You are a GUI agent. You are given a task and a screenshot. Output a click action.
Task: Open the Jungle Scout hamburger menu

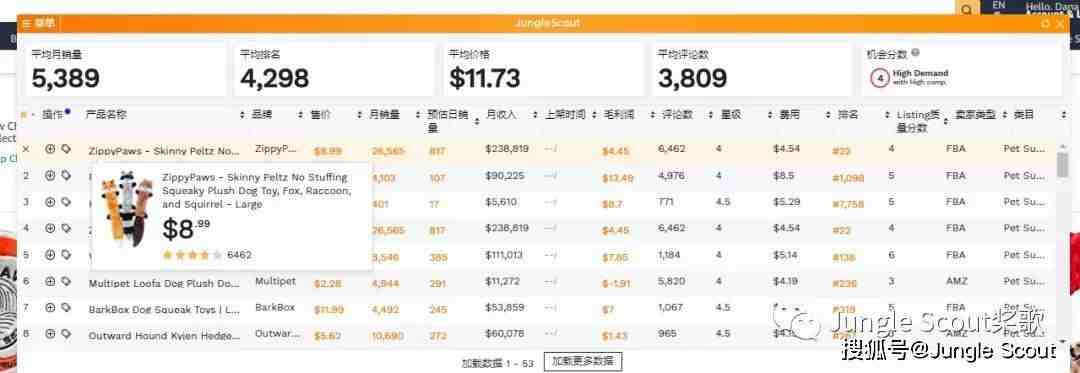pos(26,23)
